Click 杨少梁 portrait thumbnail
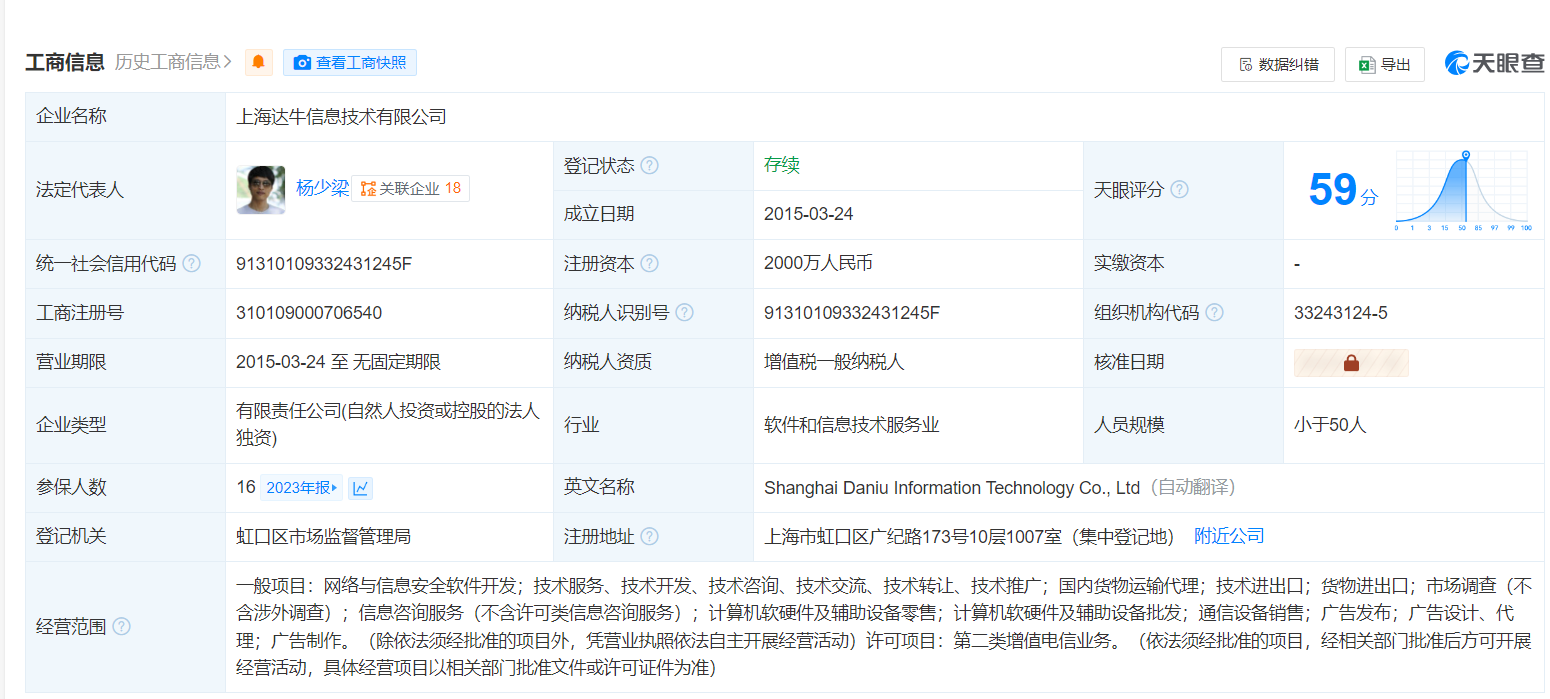 (261, 190)
